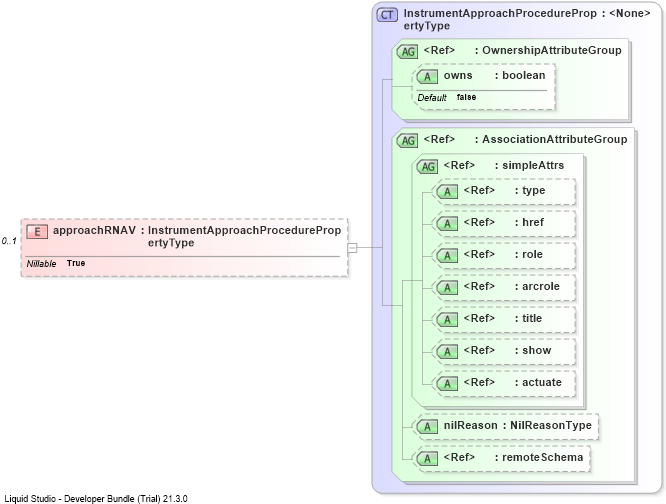Select the simpleAttrs group label
The image size is (666, 504).
tap(533, 165)
